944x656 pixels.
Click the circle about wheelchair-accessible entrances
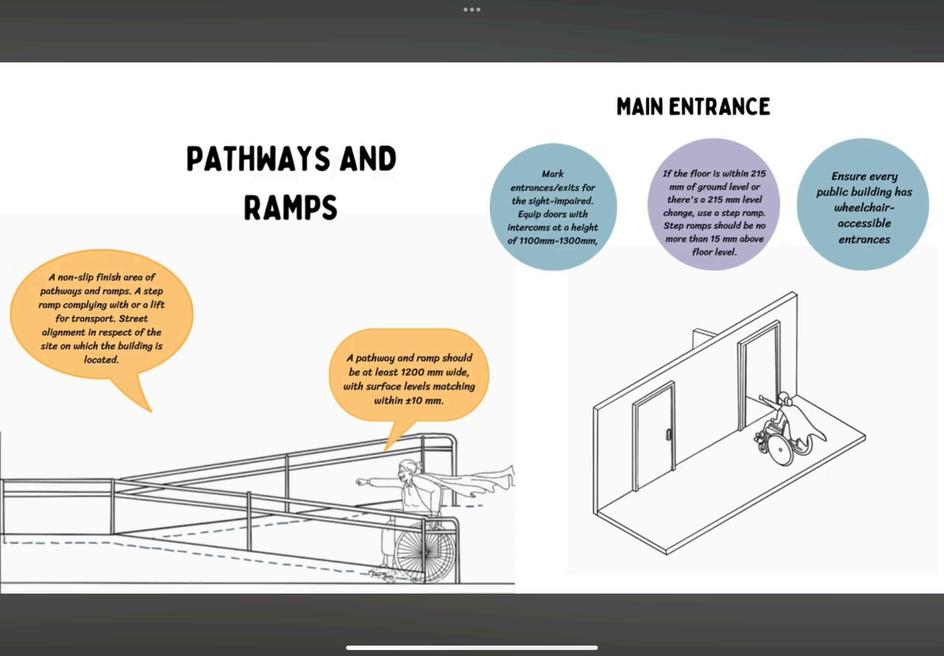click(x=863, y=205)
